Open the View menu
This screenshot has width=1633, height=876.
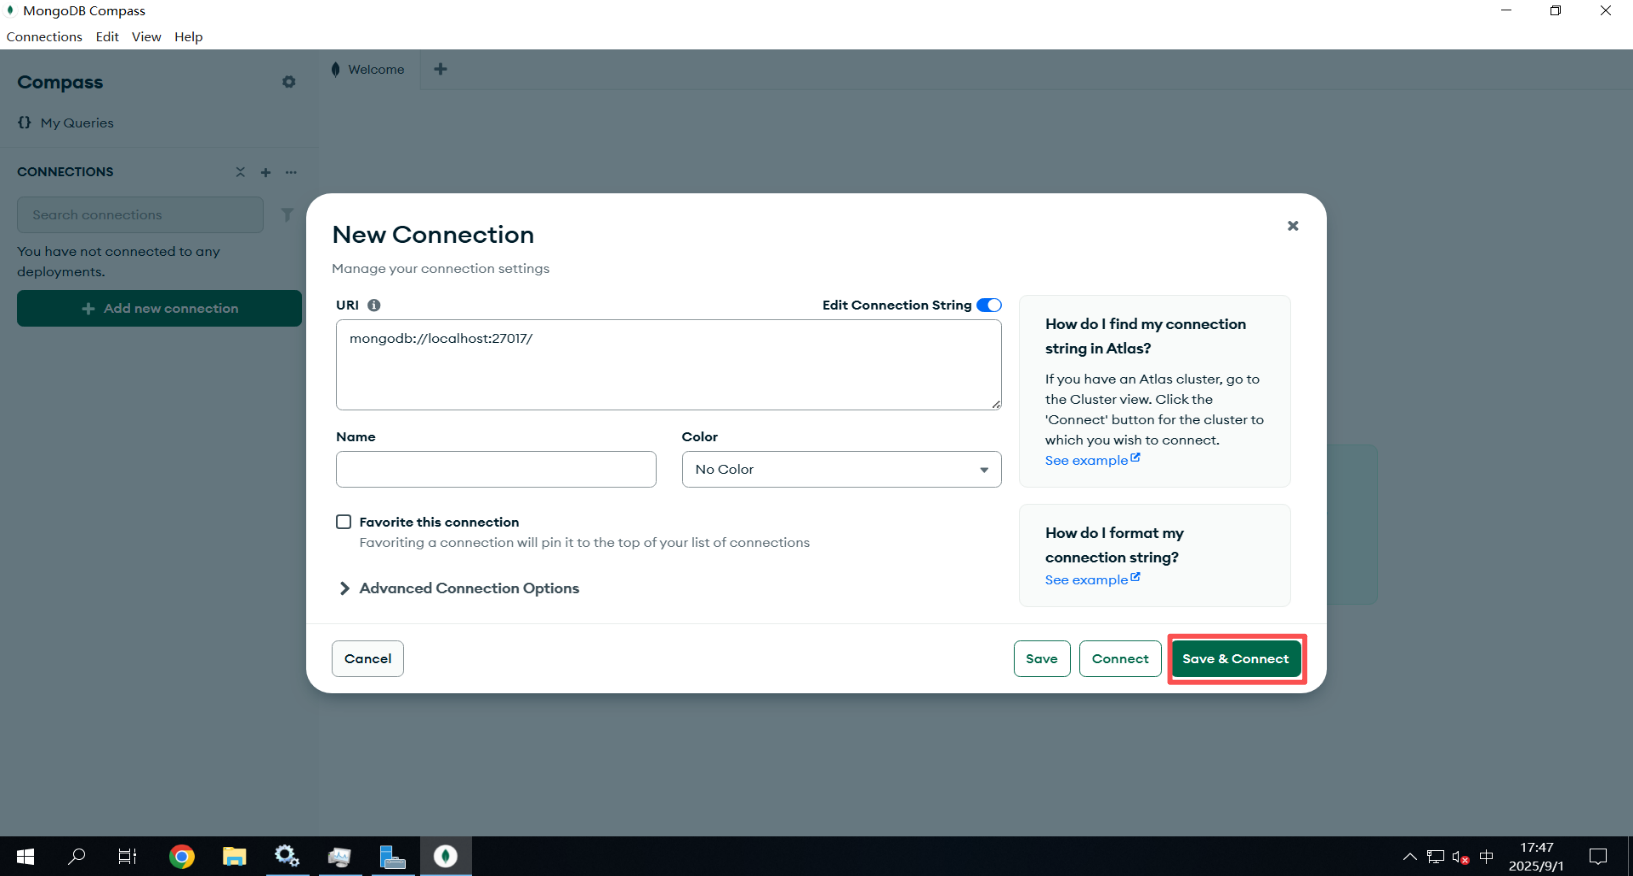pyautogui.click(x=146, y=37)
